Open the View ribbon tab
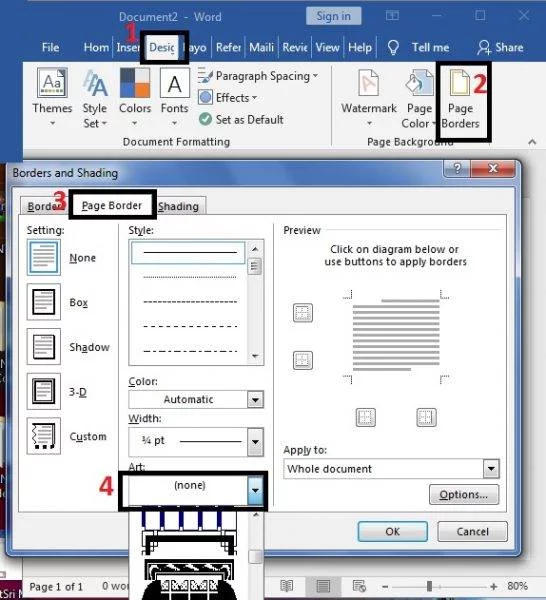 coord(328,47)
